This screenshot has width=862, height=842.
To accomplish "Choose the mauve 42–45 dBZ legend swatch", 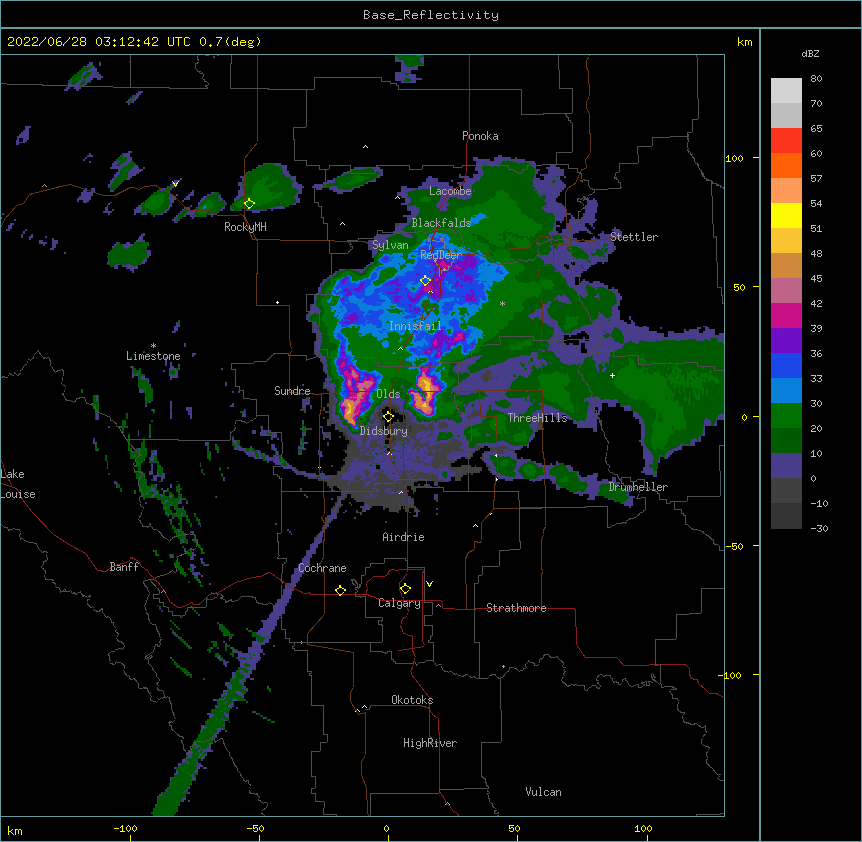I will click(x=786, y=291).
